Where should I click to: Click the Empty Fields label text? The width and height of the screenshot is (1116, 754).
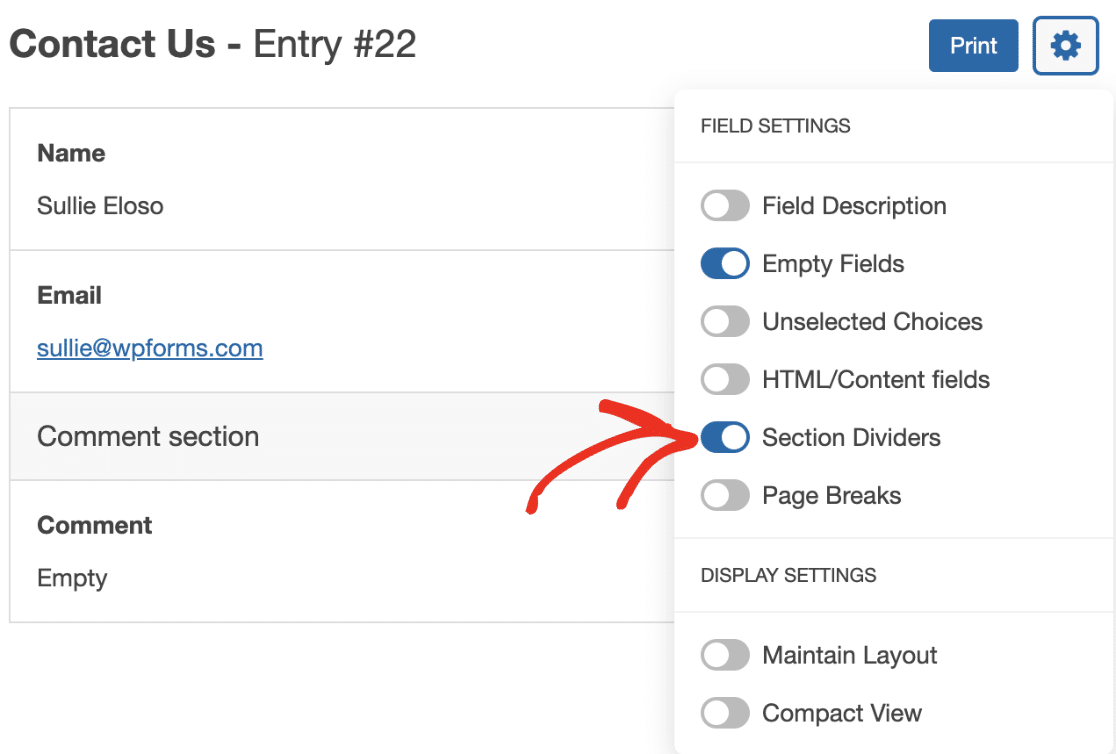click(833, 264)
